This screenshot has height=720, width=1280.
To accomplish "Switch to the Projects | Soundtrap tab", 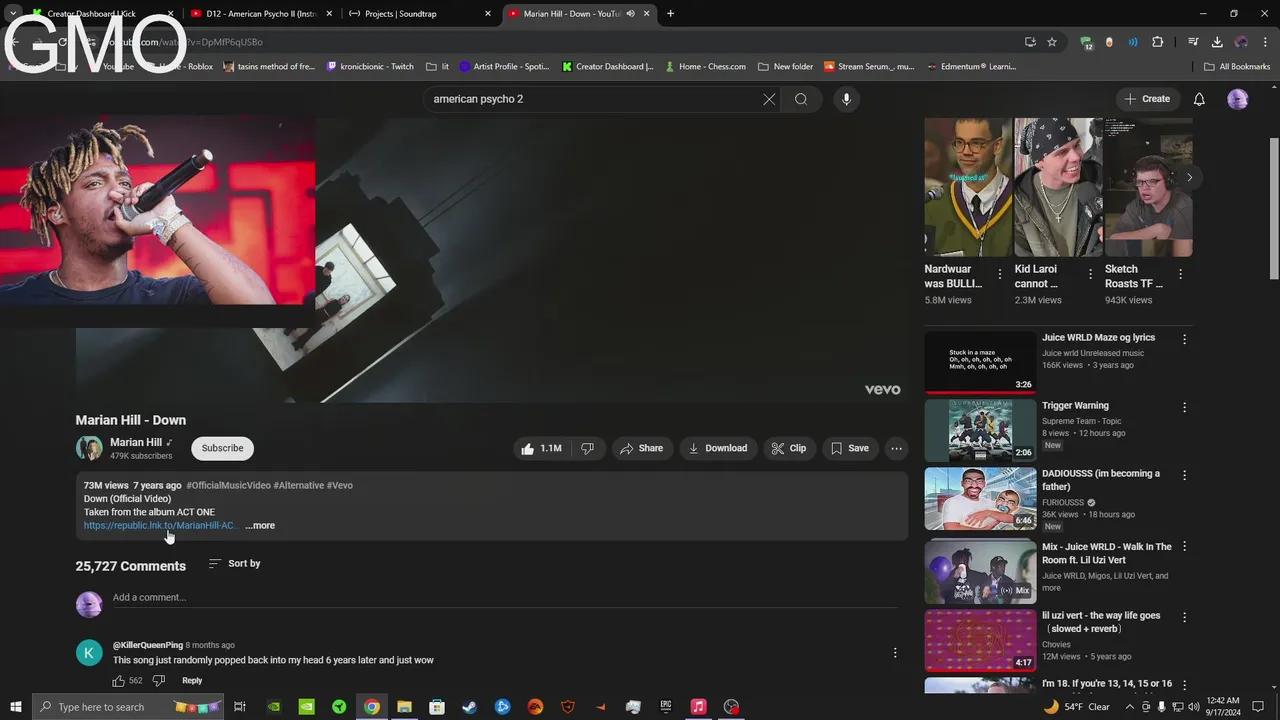I will coord(400,14).
